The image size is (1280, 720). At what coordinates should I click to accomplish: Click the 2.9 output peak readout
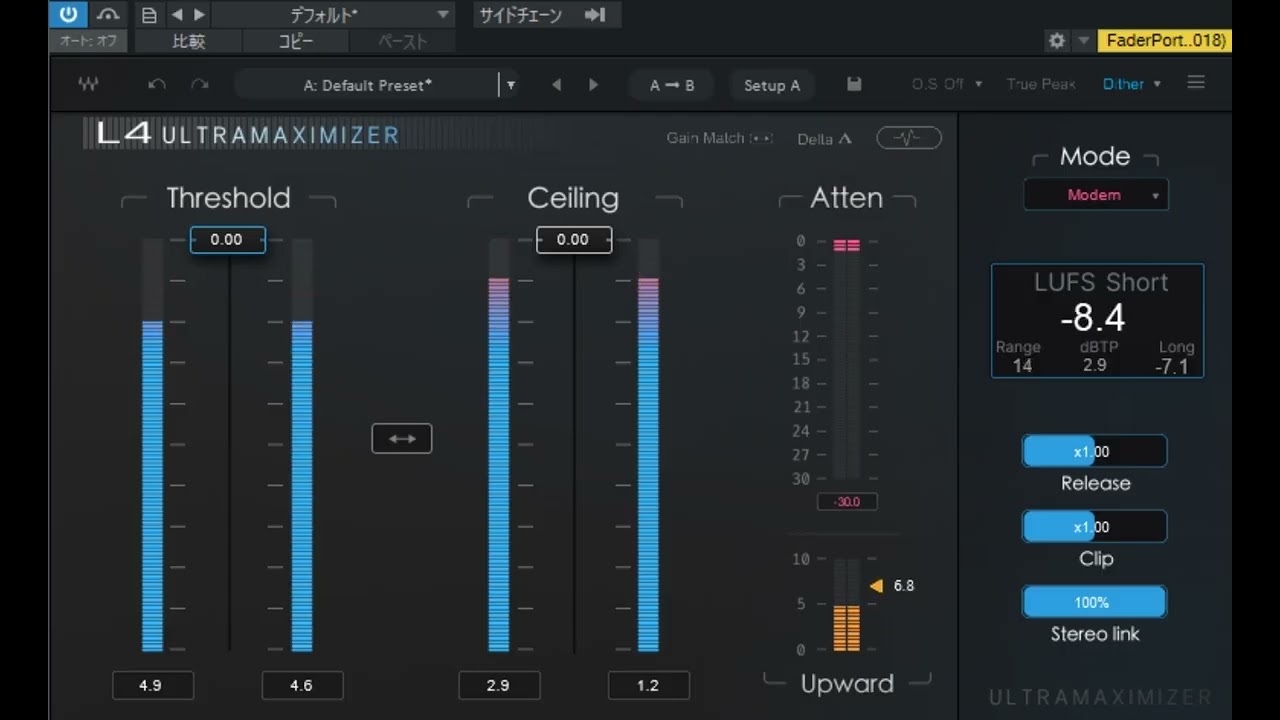tap(499, 685)
